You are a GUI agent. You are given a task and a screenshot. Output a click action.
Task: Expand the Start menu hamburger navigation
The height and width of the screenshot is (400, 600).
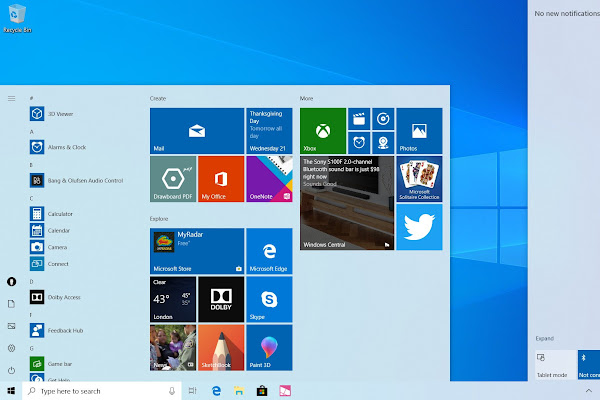11,98
